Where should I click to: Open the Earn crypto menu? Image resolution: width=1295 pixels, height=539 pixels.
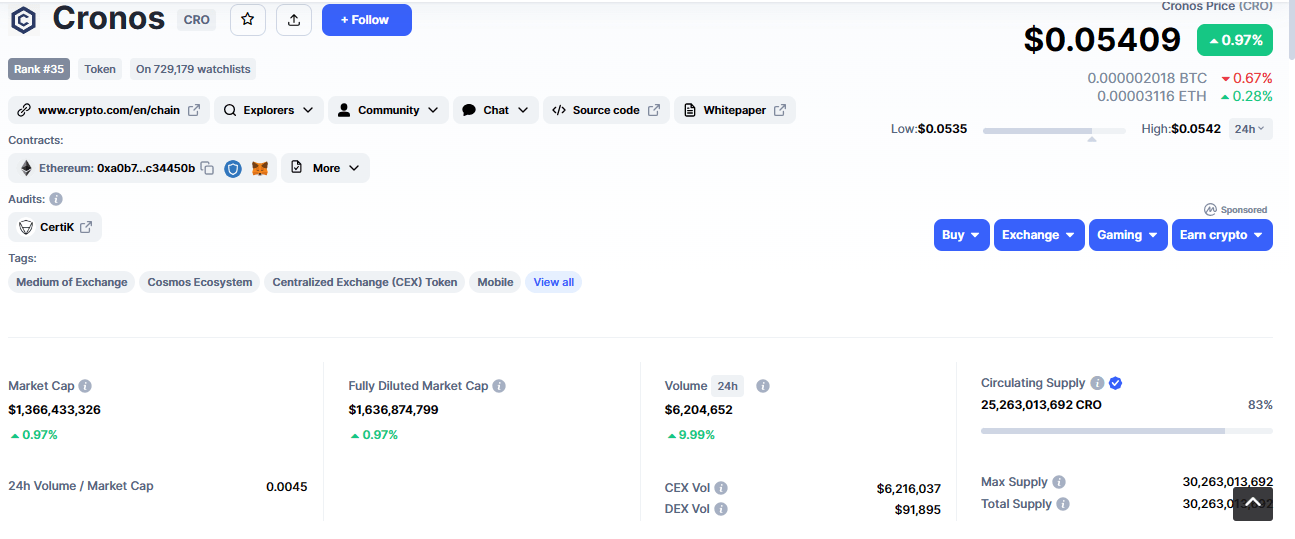click(1221, 235)
